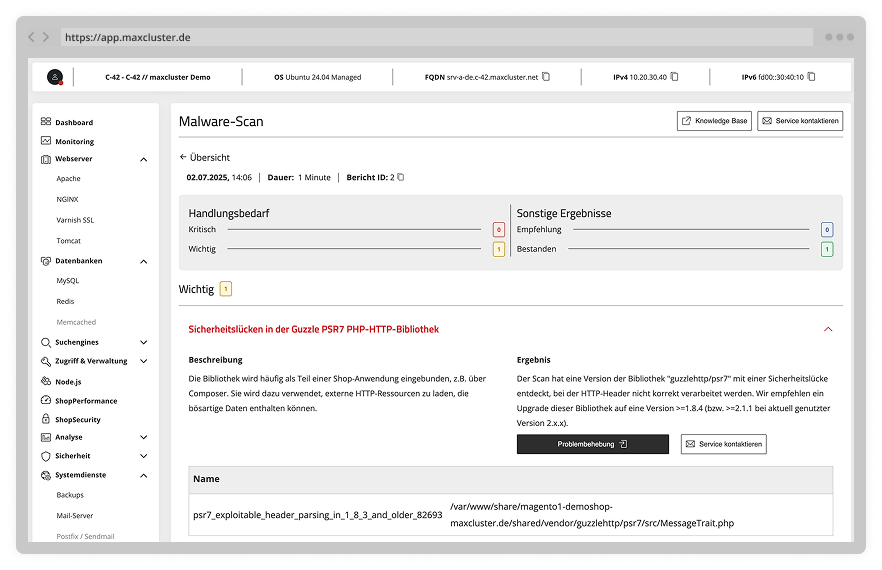Click the Wichtig section heading badge

pos(226,289)
